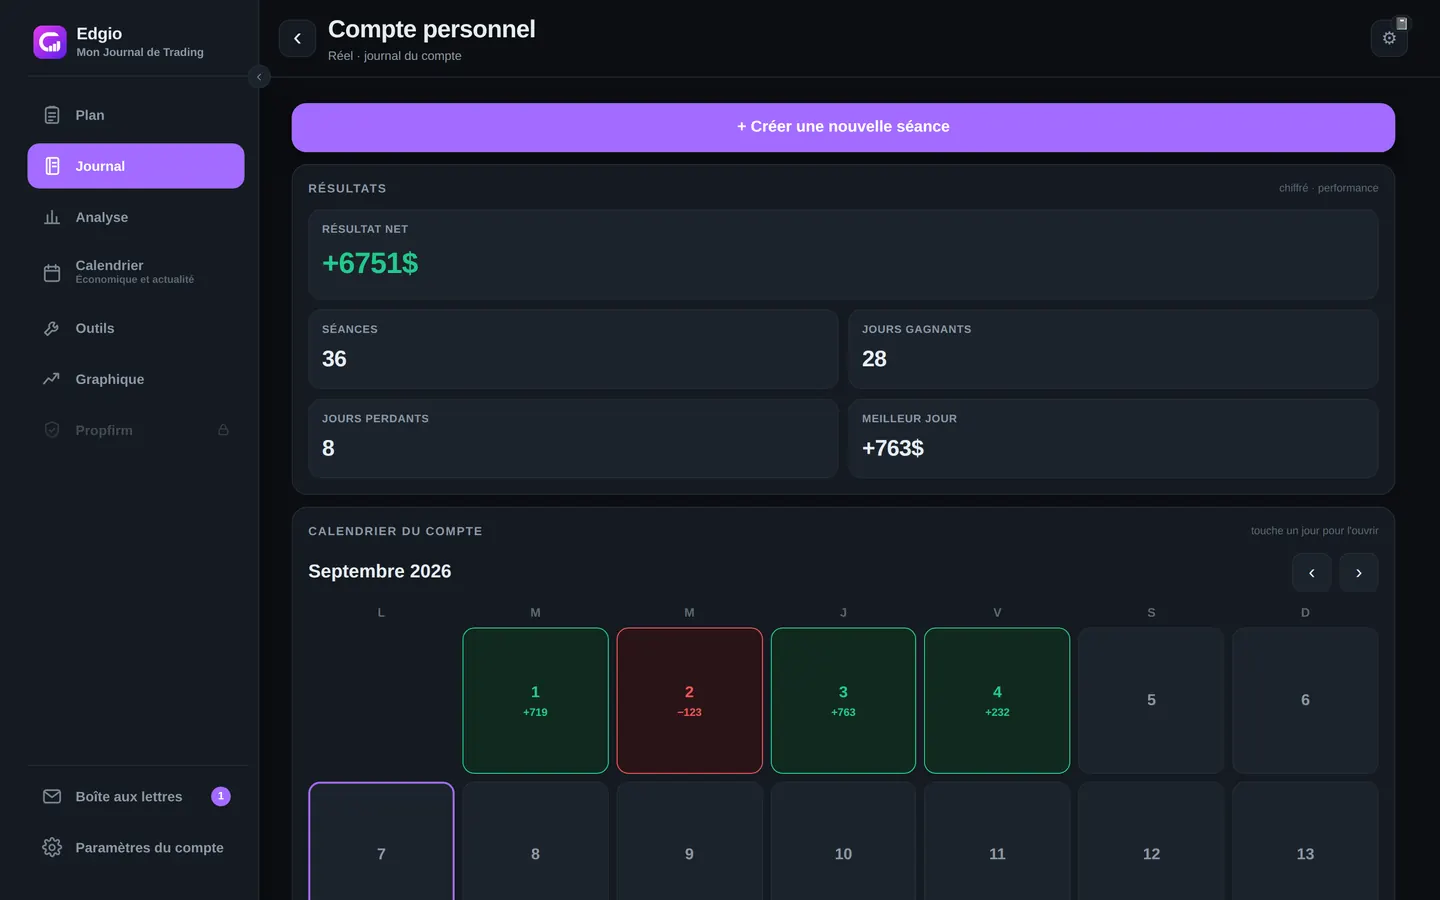
Task: Collapse the sidebar with the chevron handle
Action: point(259,77)
